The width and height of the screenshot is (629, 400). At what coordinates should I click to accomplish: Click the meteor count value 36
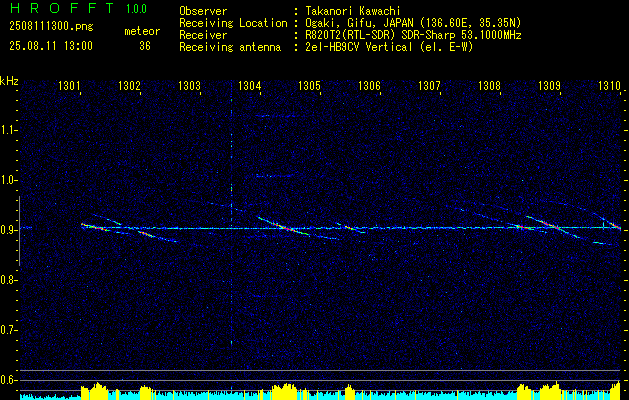pyautogui.click(x=145, y=46)
